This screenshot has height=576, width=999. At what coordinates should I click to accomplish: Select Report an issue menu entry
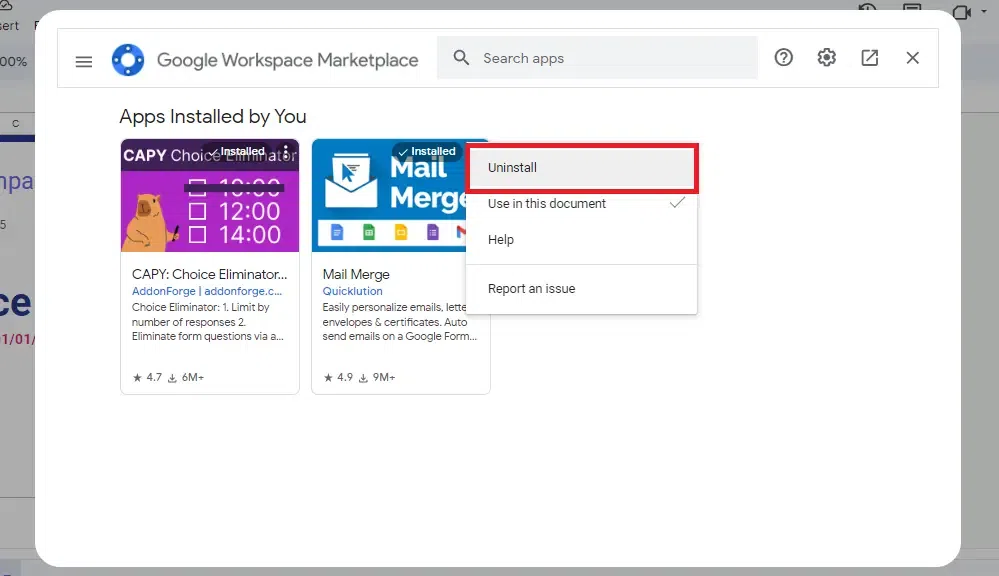coord(582,289)
